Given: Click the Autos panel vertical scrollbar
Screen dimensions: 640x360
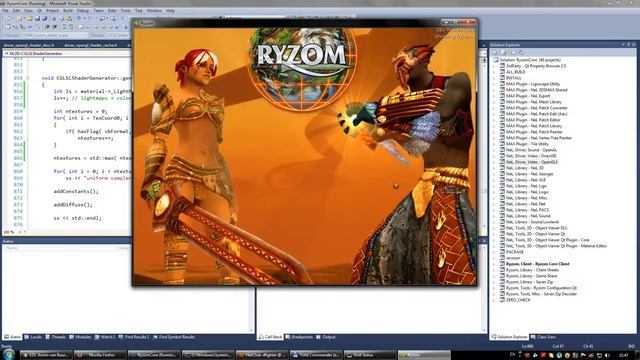Looking at the screenshot, I should pos(251,289).
